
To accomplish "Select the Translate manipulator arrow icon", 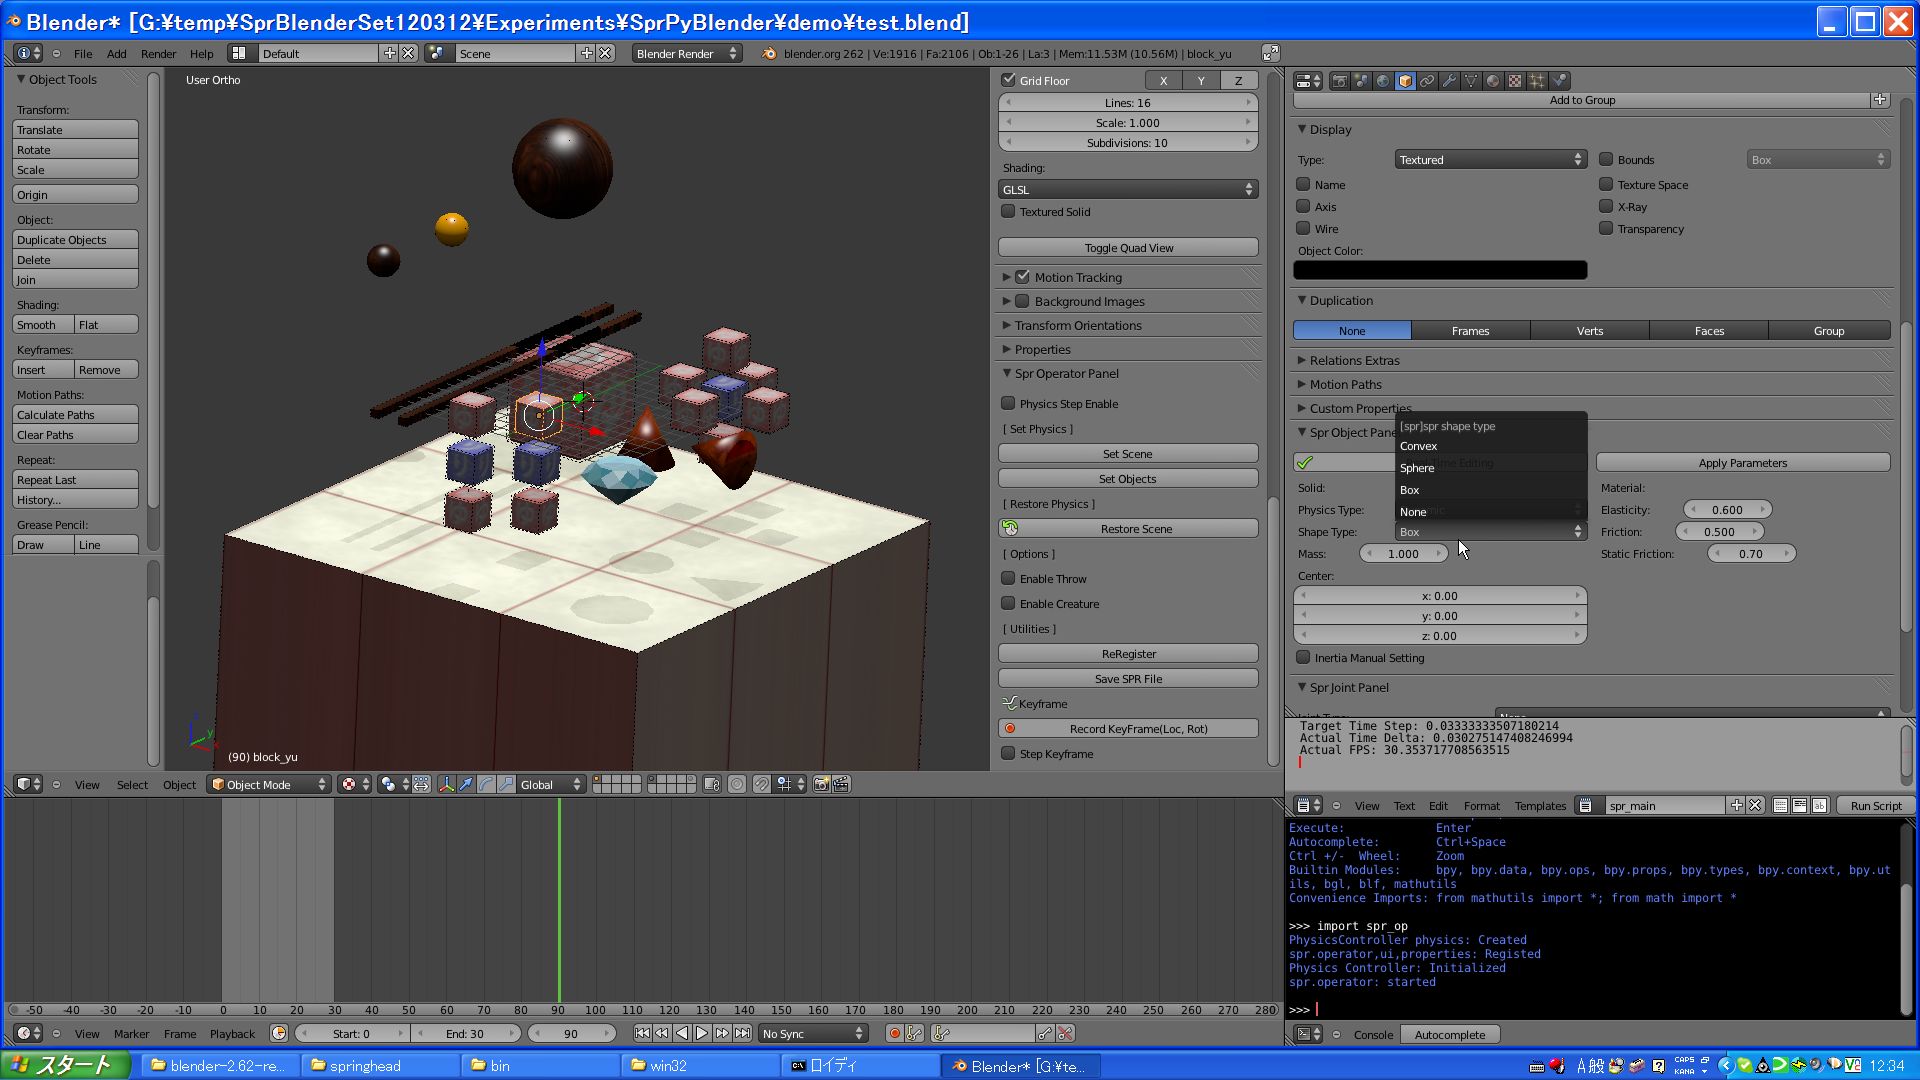I will click(466, 784).
